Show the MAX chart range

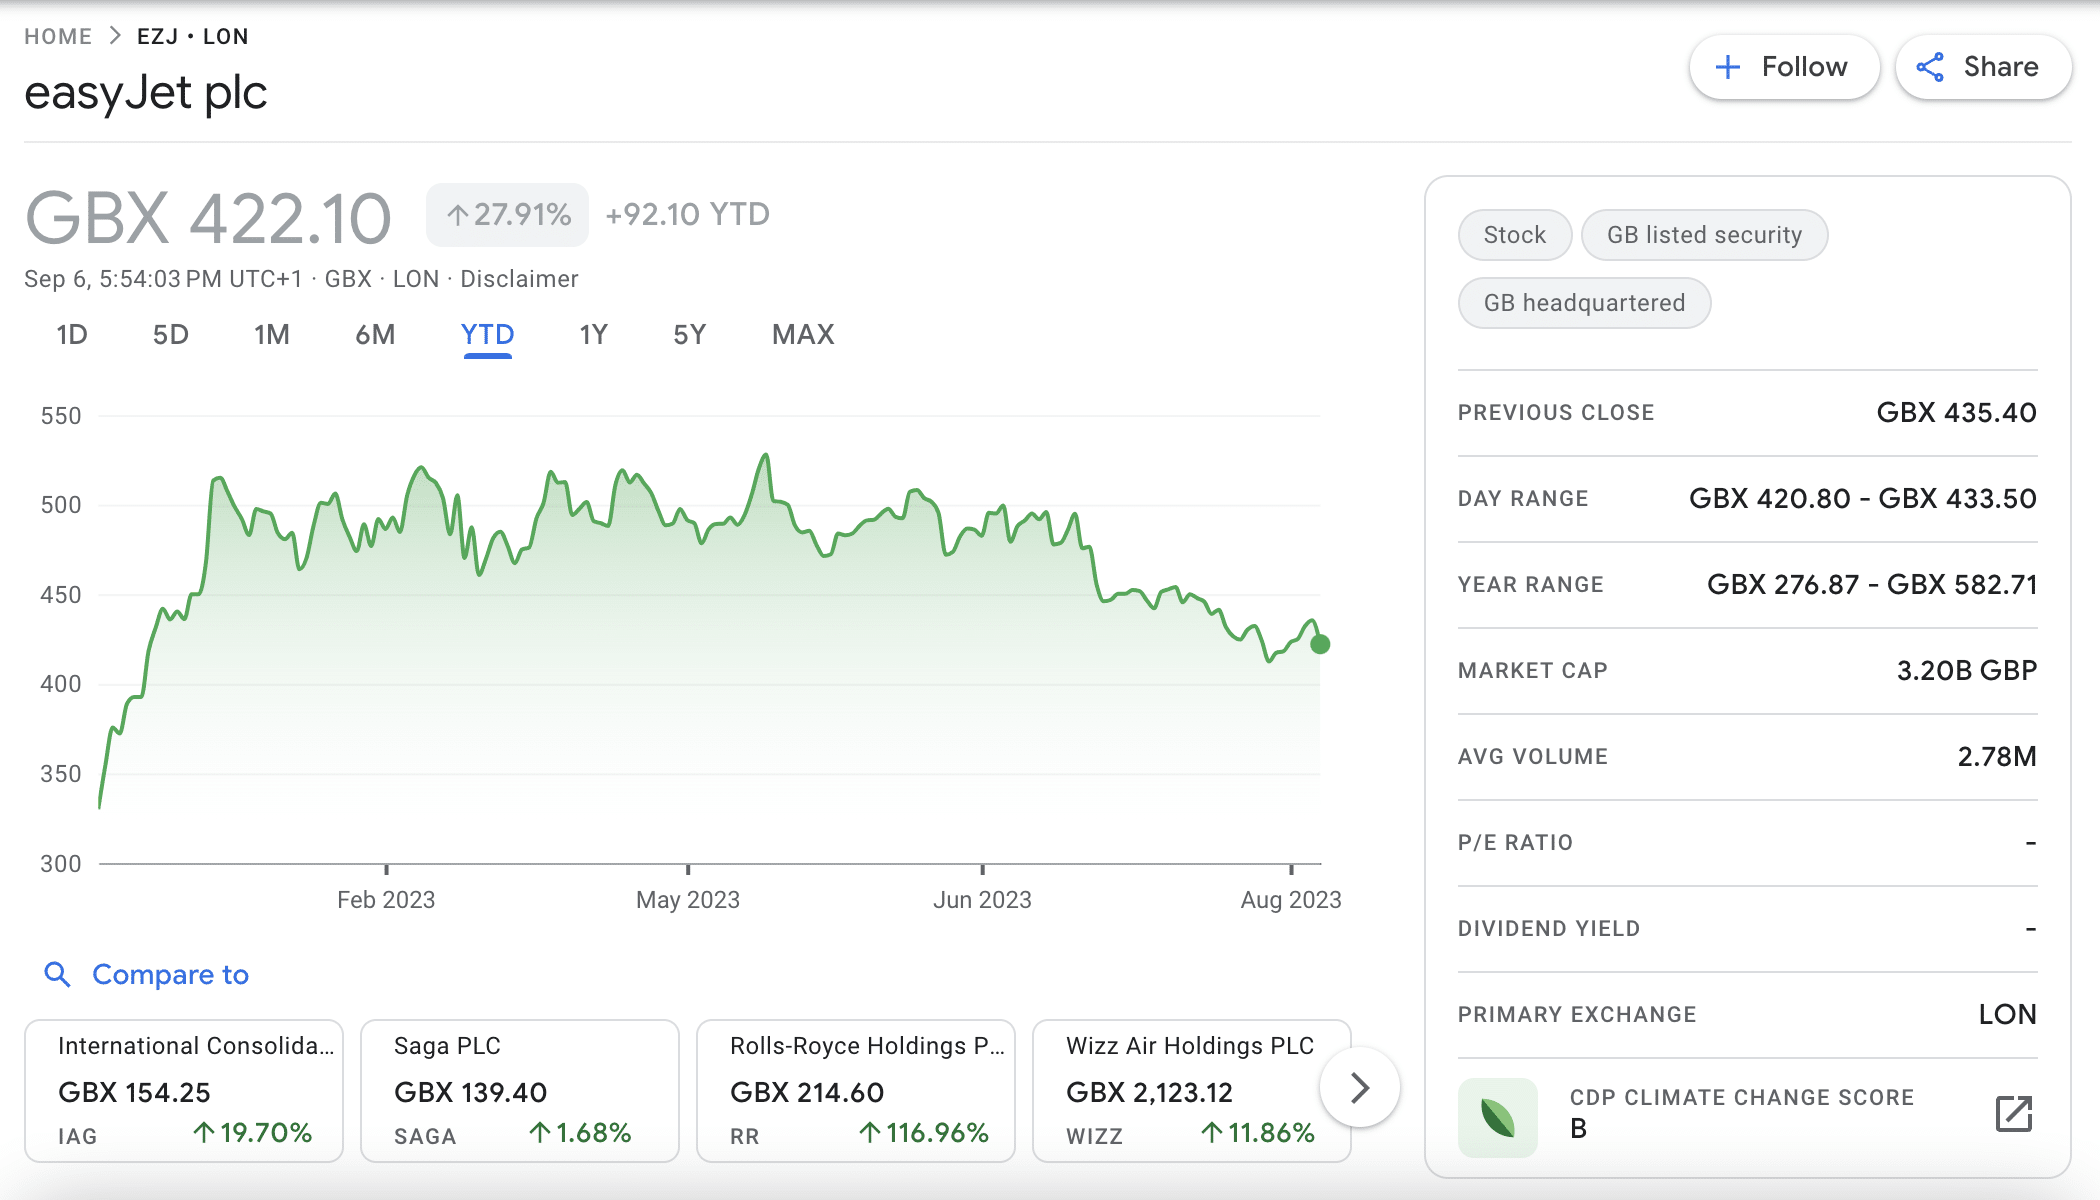(803, 334)
